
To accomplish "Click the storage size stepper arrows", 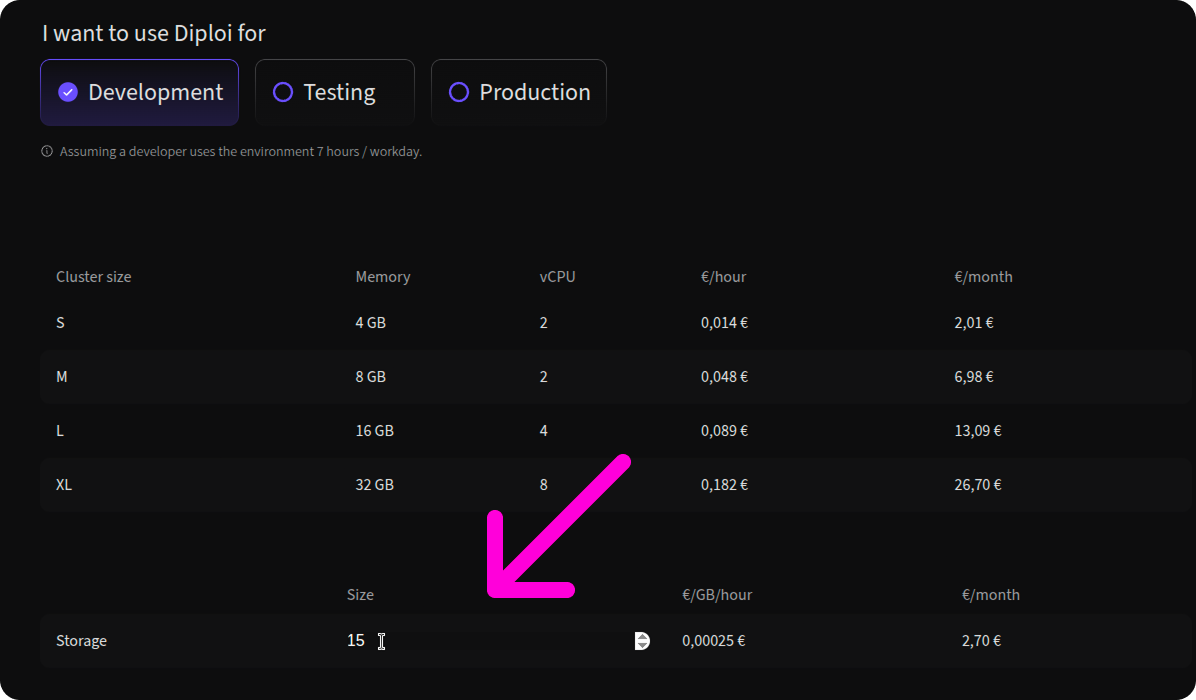I will pyautogui.click(x=642, y=641).
